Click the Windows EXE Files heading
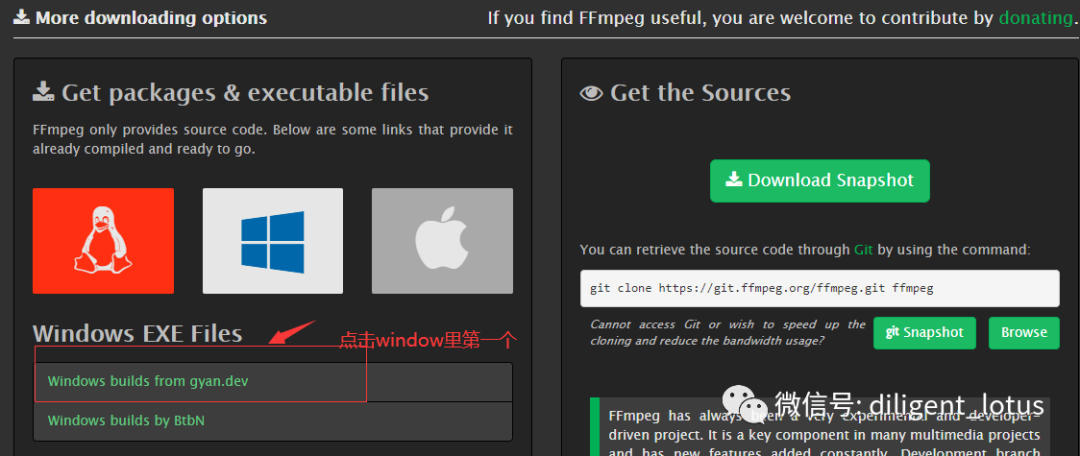 point(137,333)
